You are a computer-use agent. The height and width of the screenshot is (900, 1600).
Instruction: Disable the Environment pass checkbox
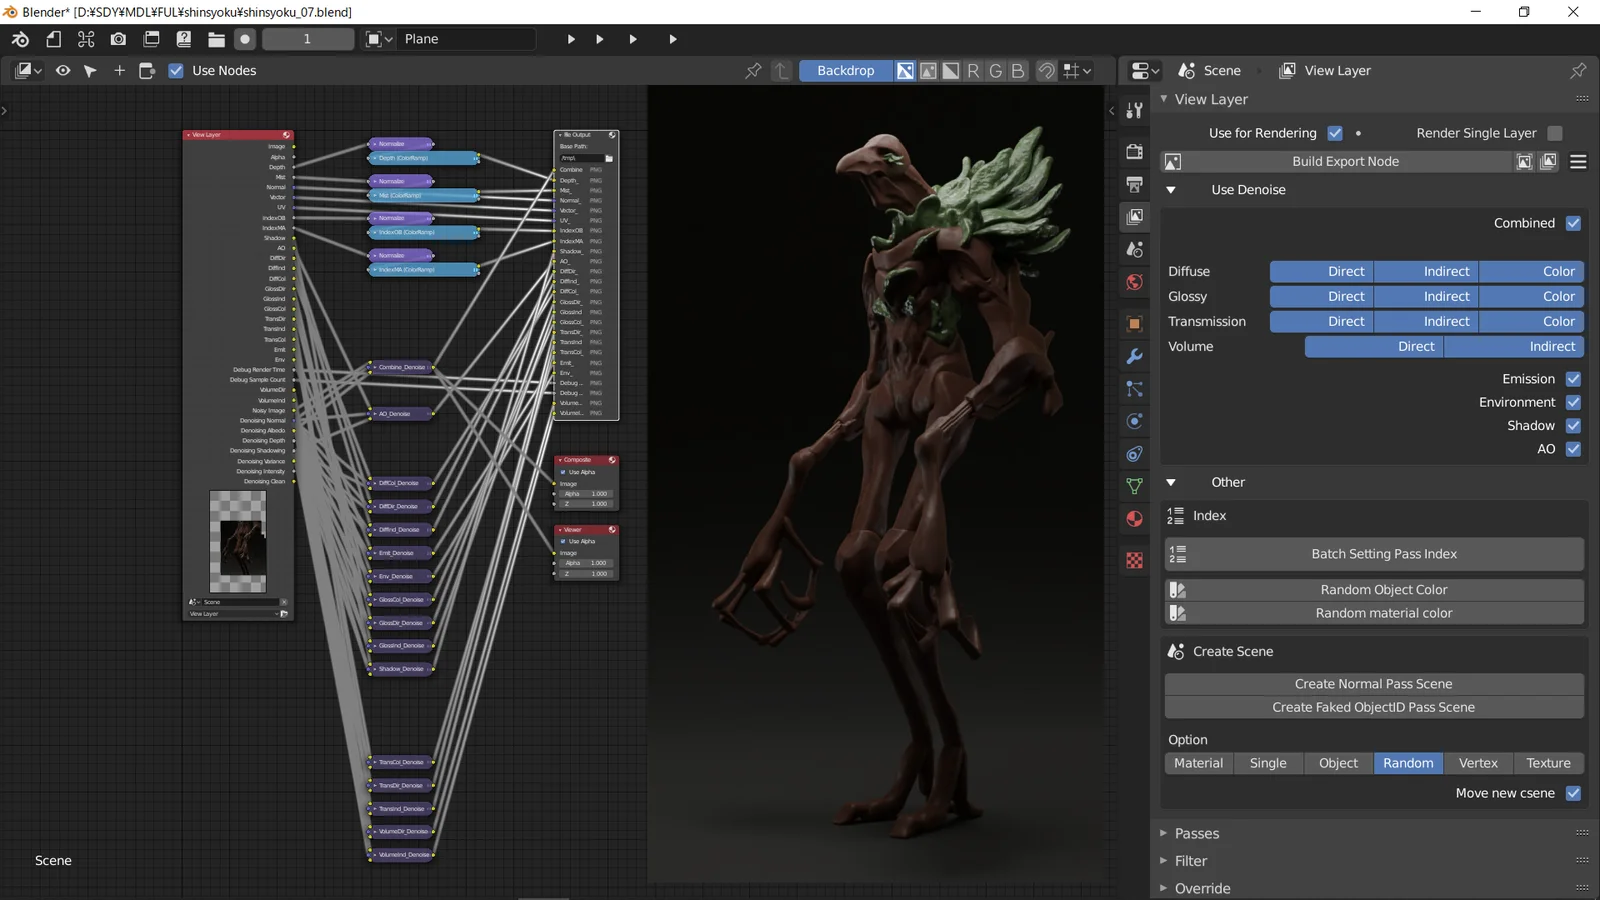(1572, 402)
